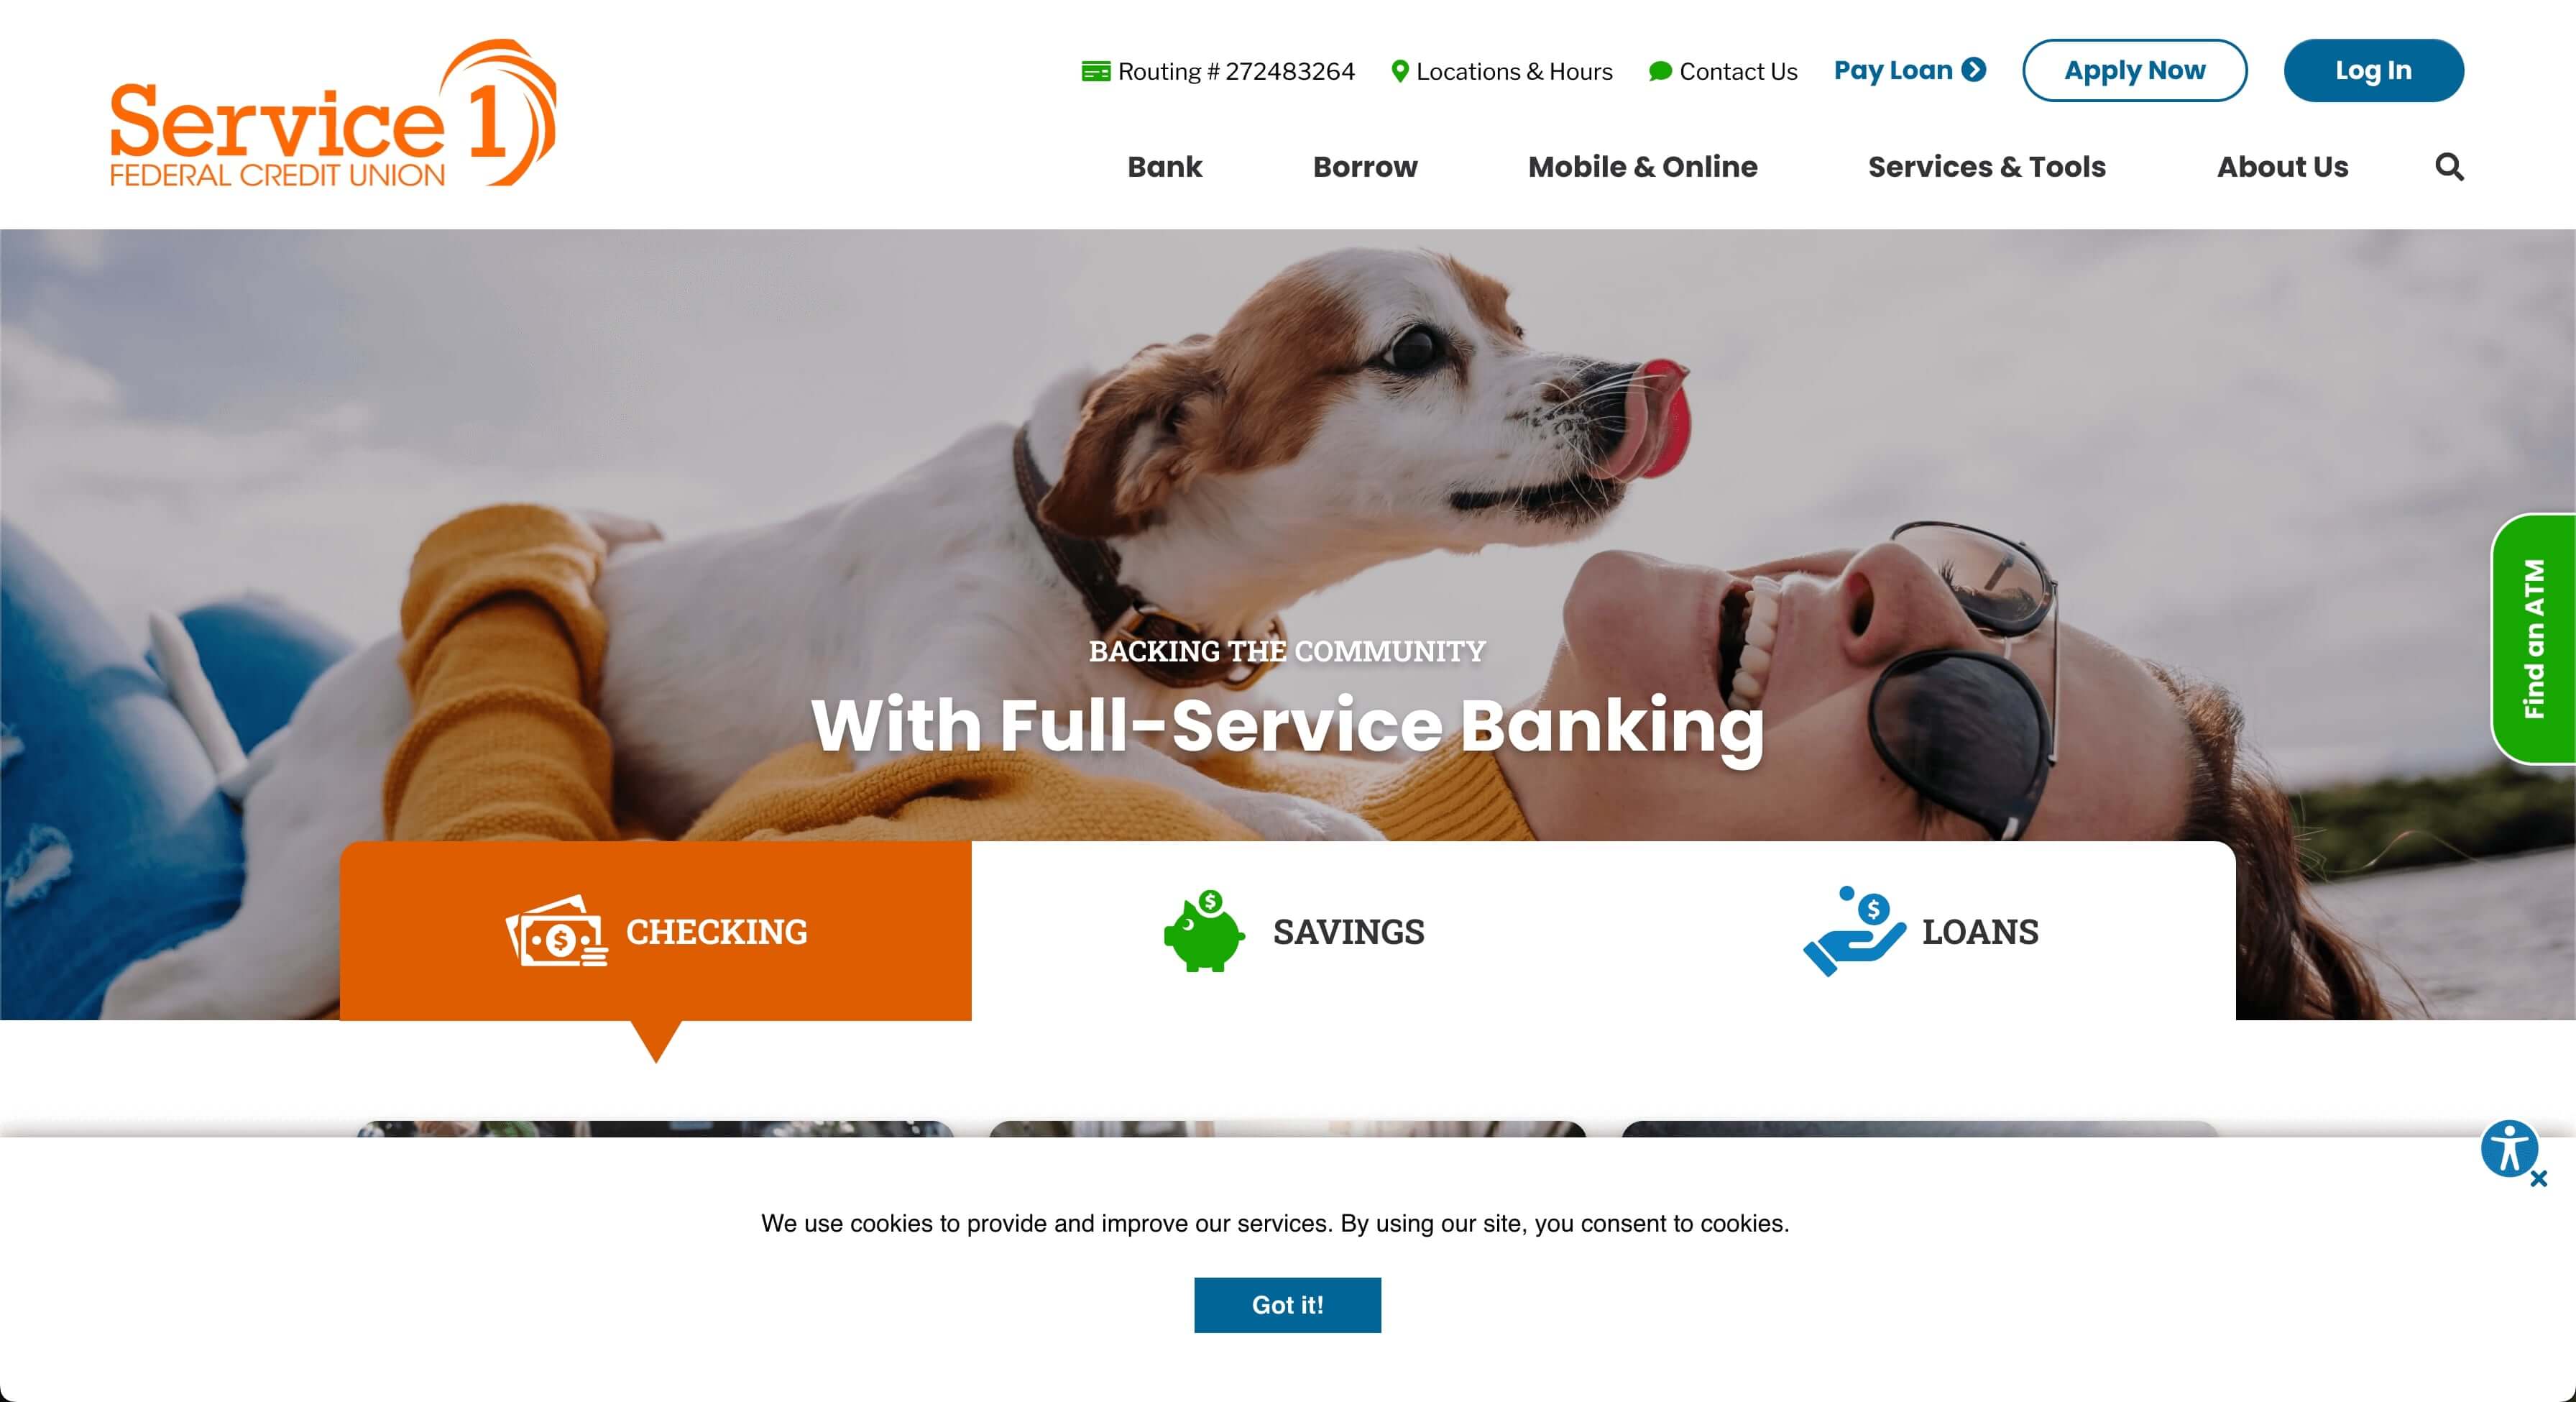
Task: Expand the Borrow navigation menu
Action: (x=1365, y=166)
